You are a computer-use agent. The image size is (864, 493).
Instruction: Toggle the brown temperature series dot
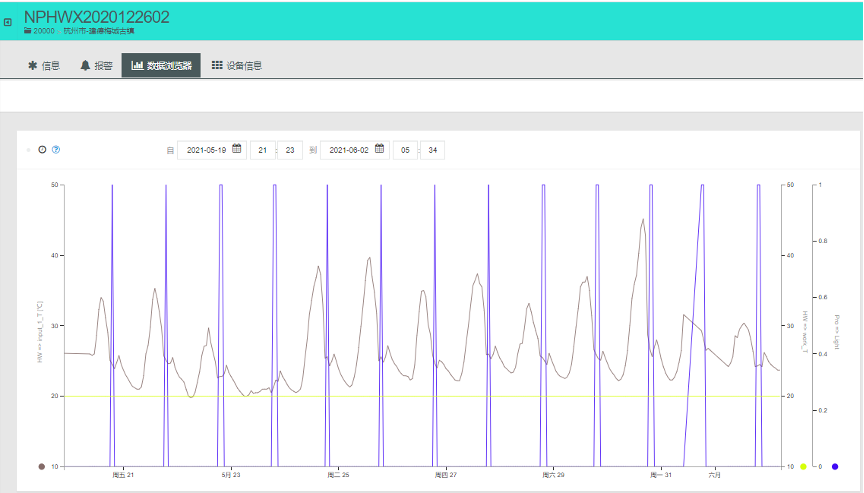tap(41, 467)
